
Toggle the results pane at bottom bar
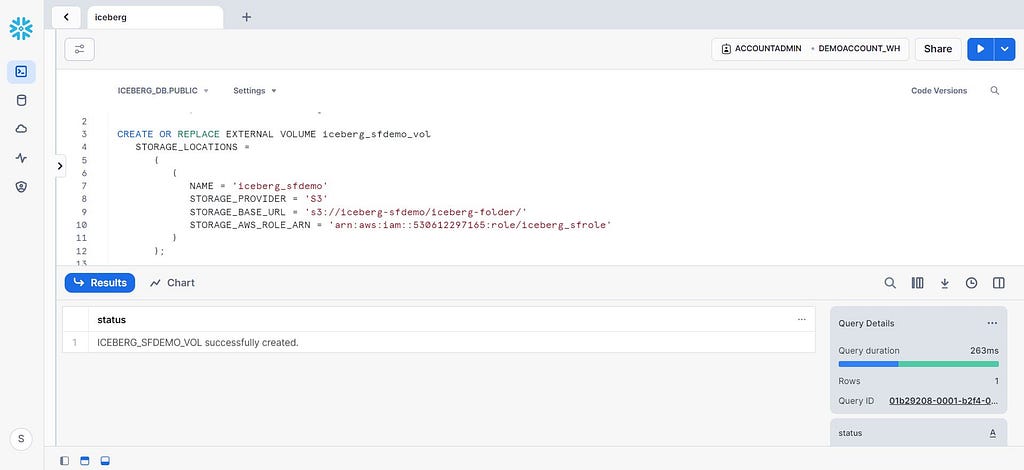point(105,461)
